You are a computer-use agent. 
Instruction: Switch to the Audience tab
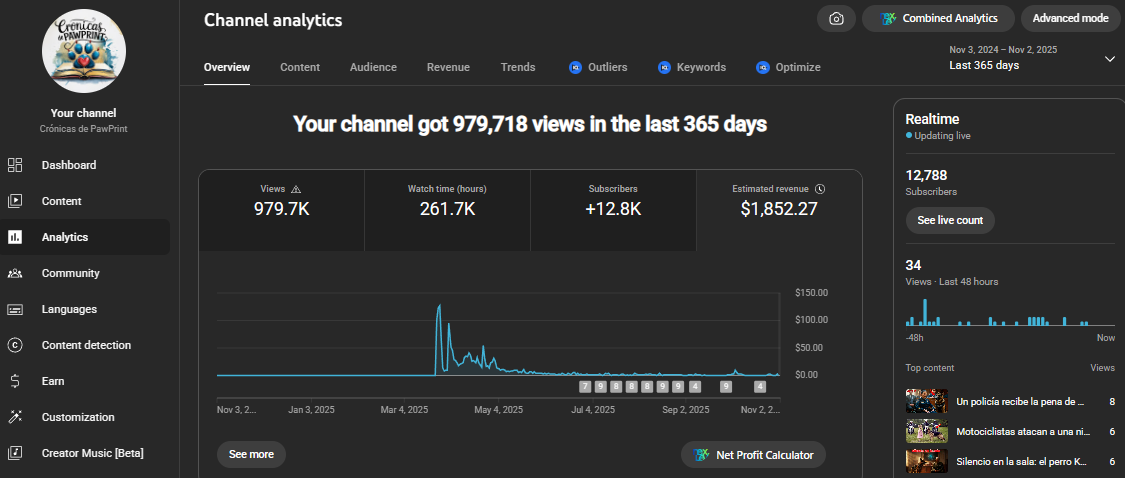click(x=373, y=67)
